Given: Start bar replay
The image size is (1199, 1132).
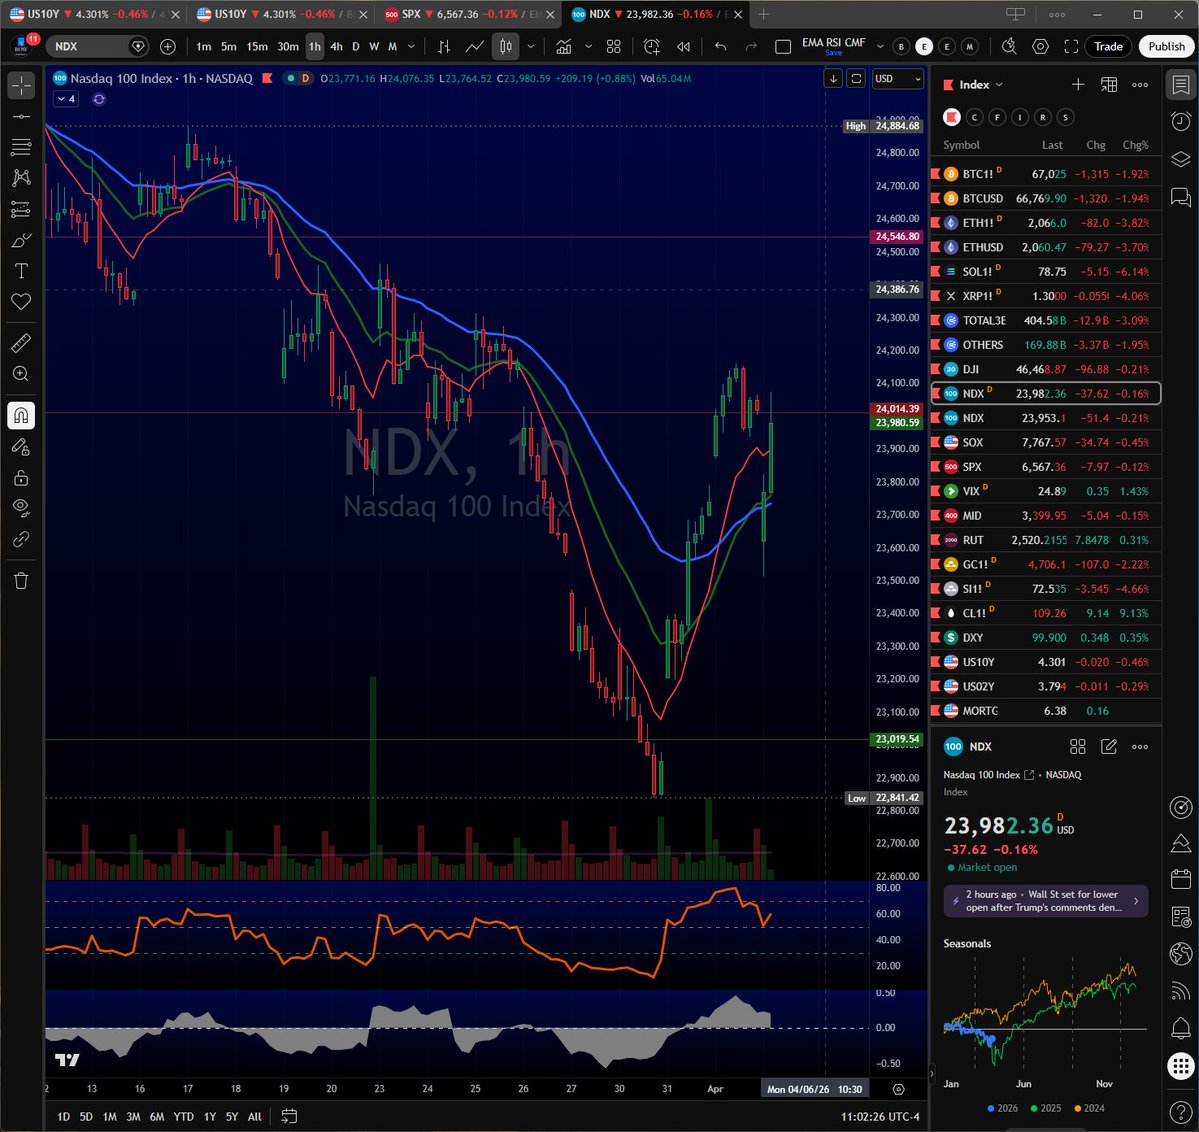Looking at the screenshot, I should pyautogui.click(x=684, y=47).
